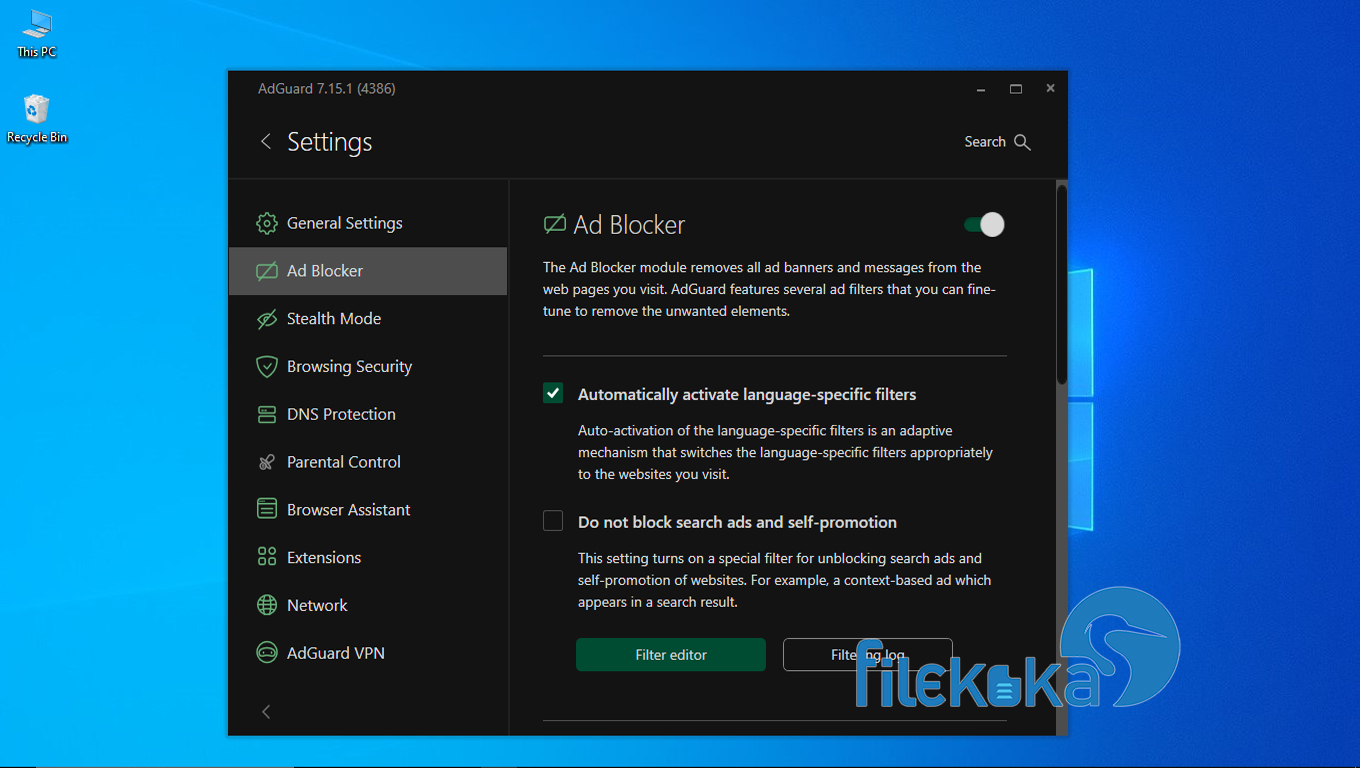1360x768 pixels.
Task: Open the Filtering log
Action: [x=867, y=655]
